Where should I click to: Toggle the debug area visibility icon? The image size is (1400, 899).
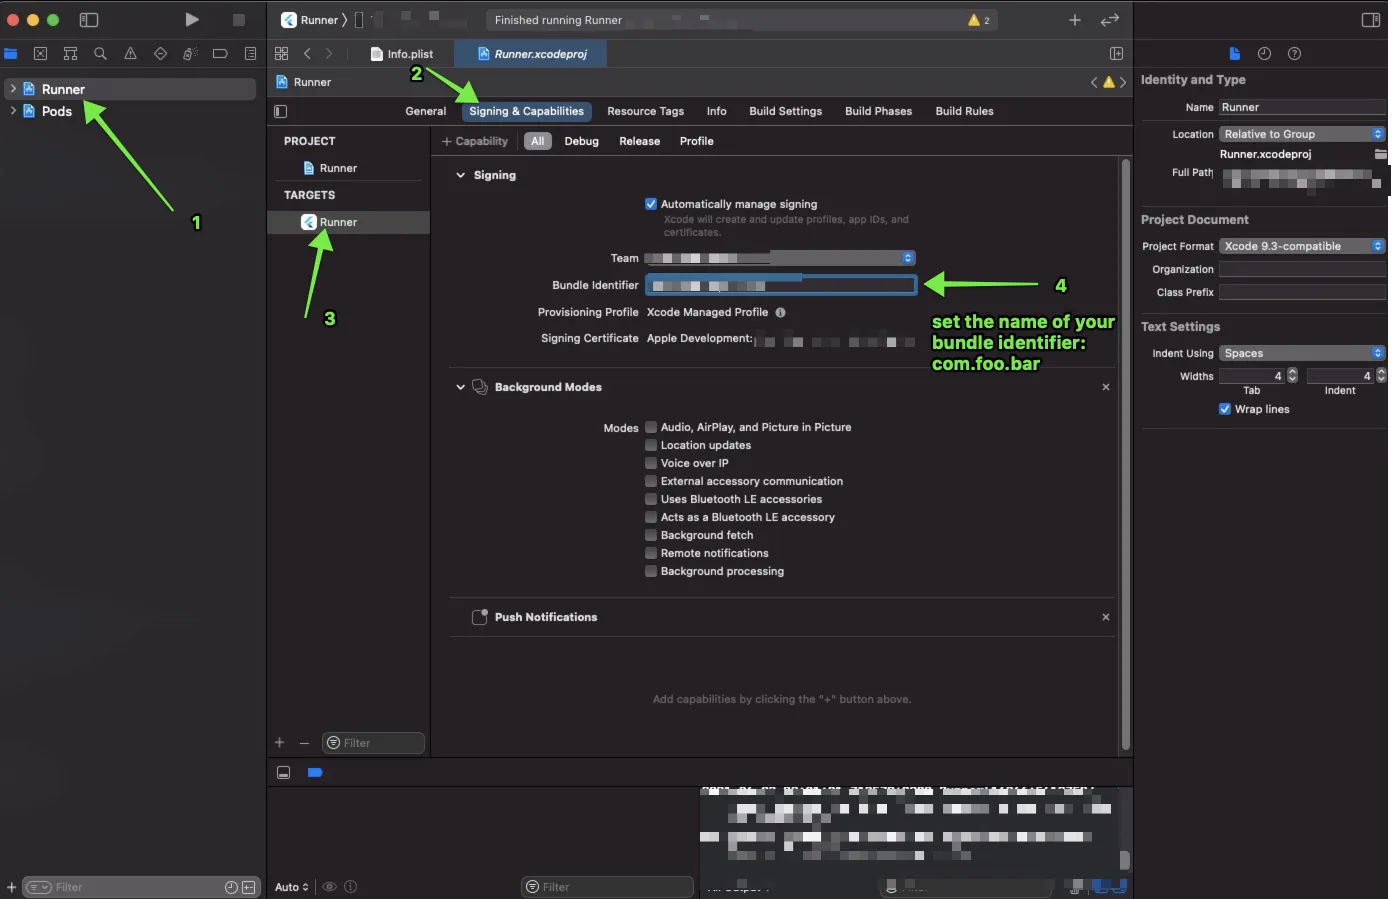point(284,773)
